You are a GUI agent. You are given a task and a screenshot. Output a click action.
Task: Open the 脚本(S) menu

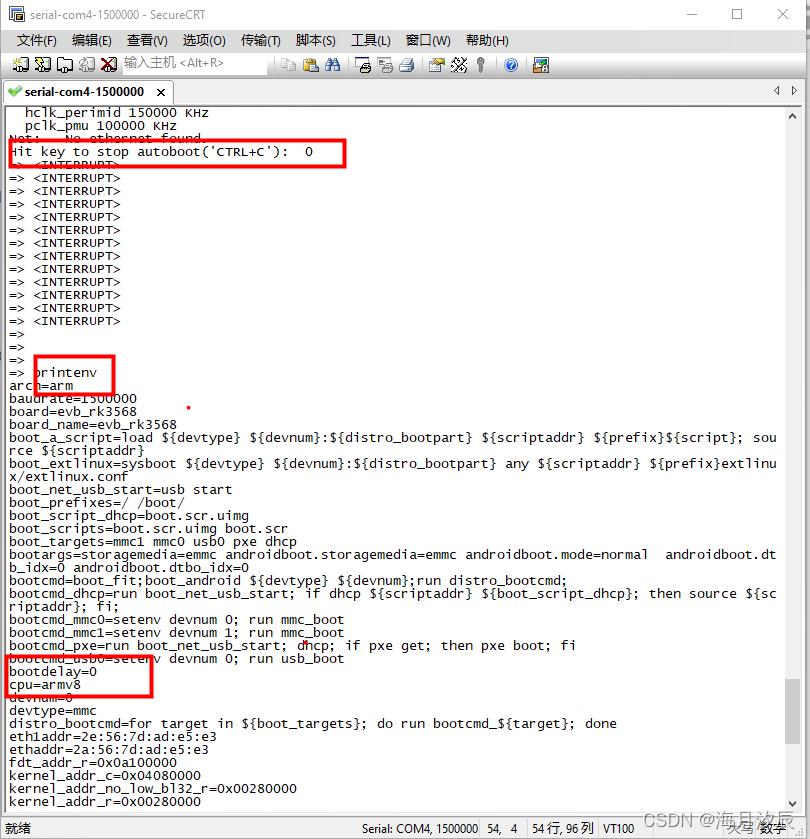point(314,40)
